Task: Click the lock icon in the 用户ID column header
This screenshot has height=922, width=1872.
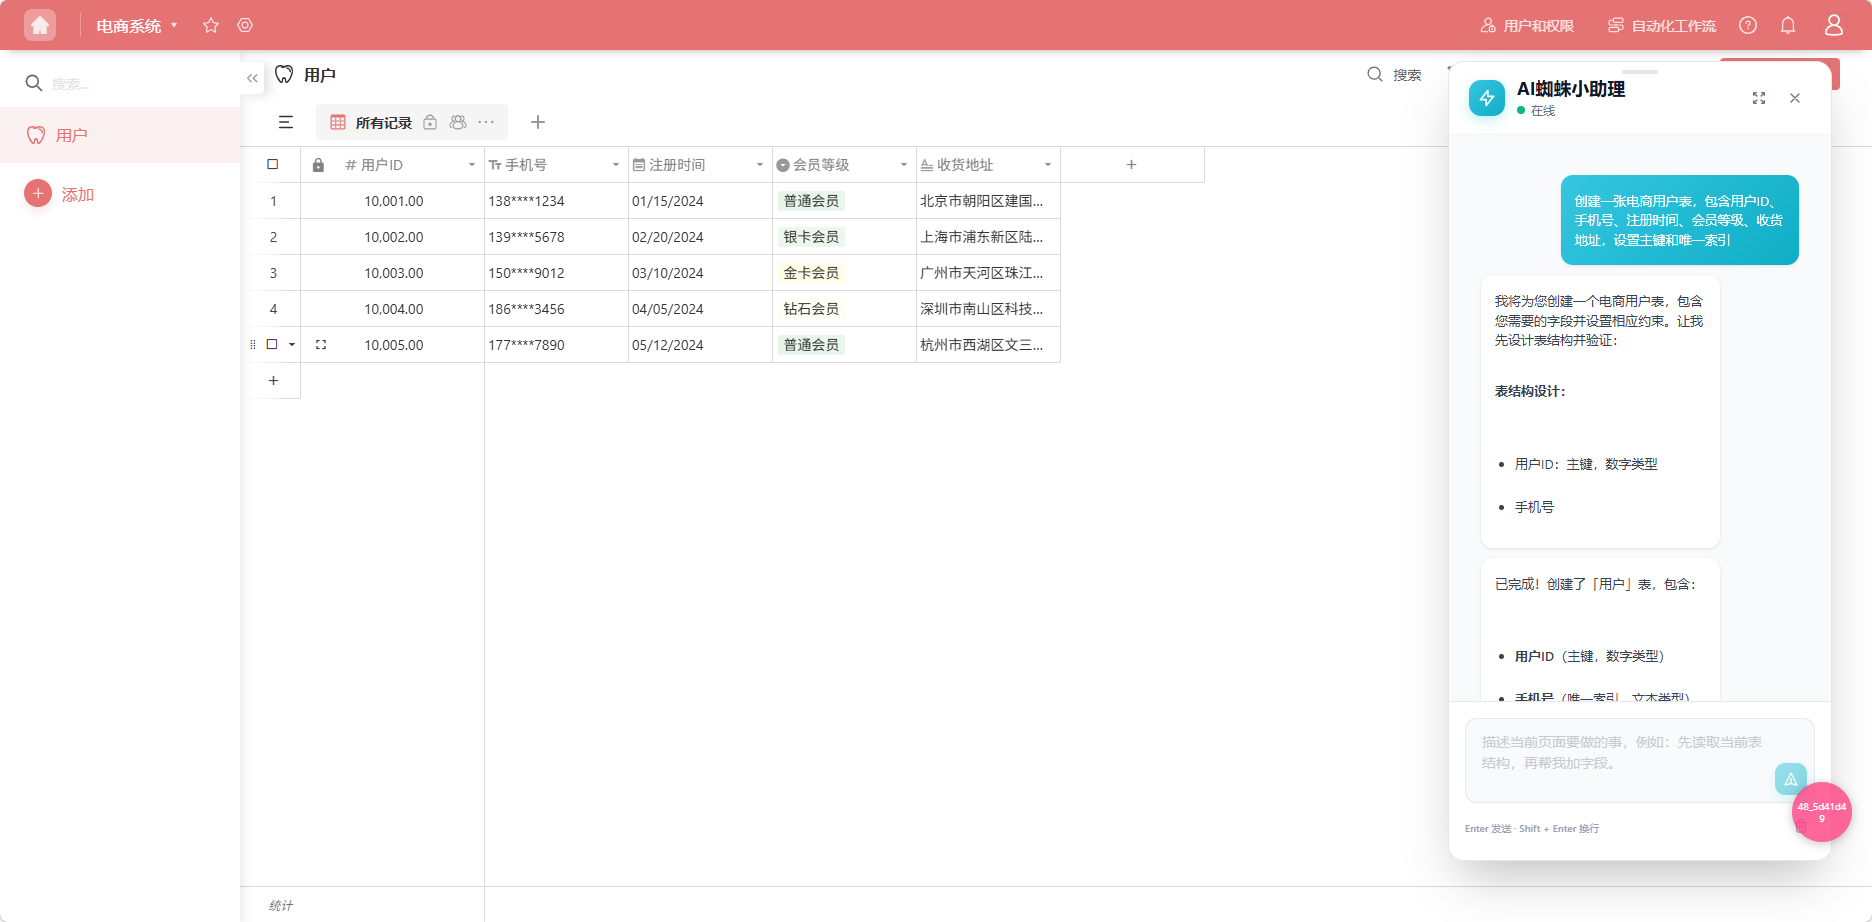Action: pos(318,164)
